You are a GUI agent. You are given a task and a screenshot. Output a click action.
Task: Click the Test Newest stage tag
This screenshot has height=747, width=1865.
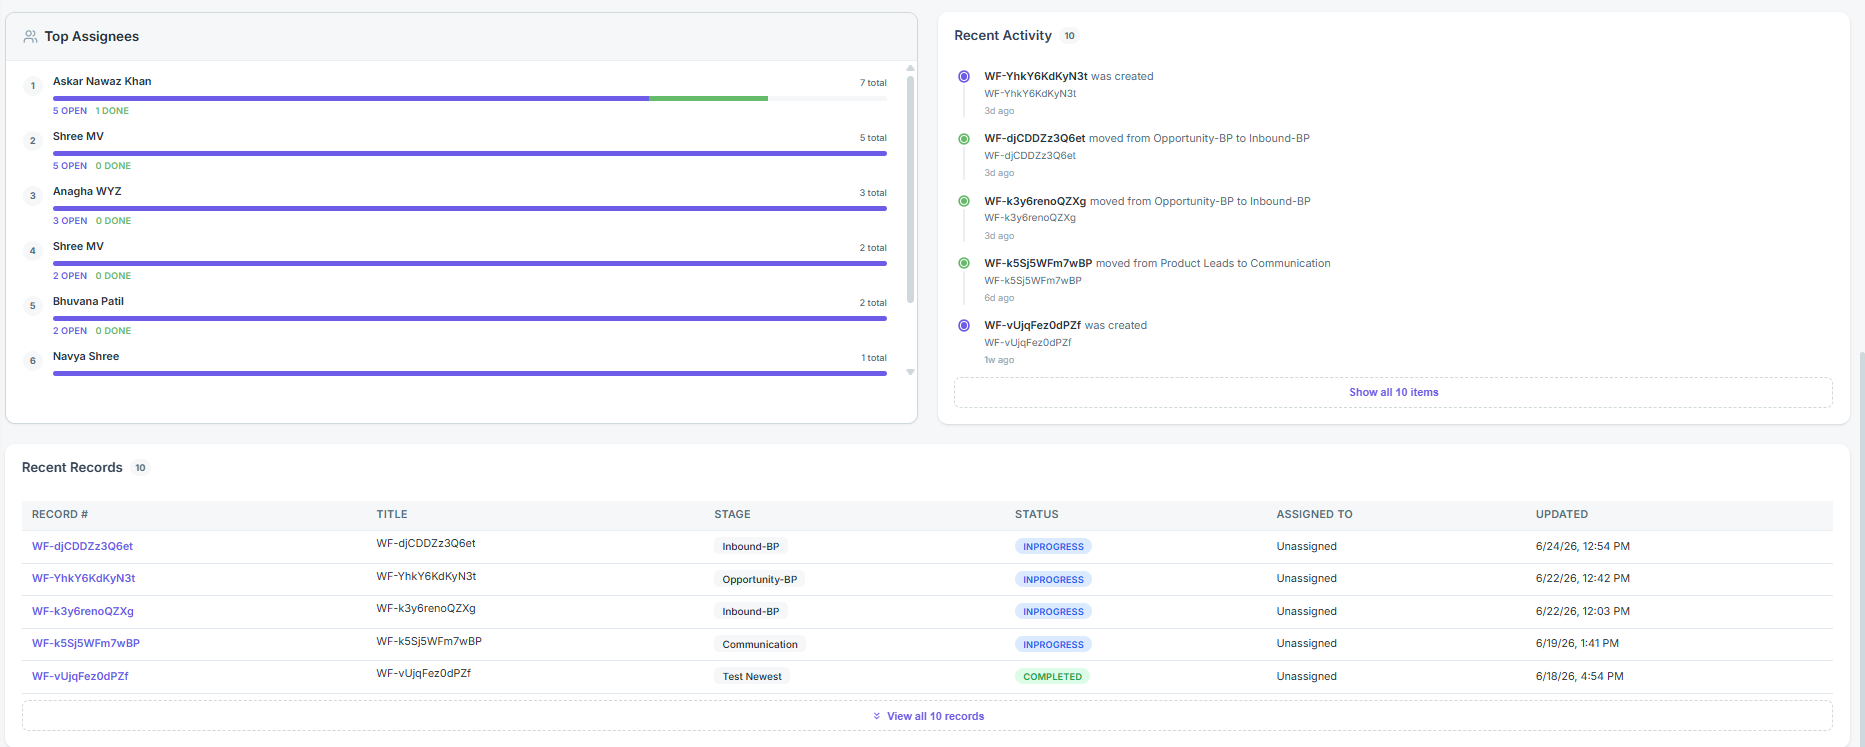click(752, 677)
